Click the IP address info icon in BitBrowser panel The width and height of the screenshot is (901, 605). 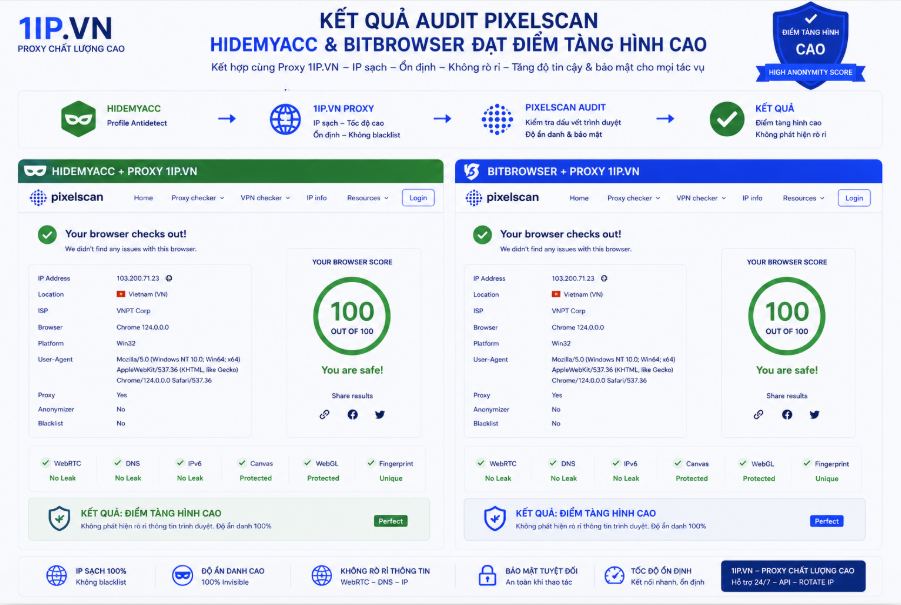(x=604, y=278)
